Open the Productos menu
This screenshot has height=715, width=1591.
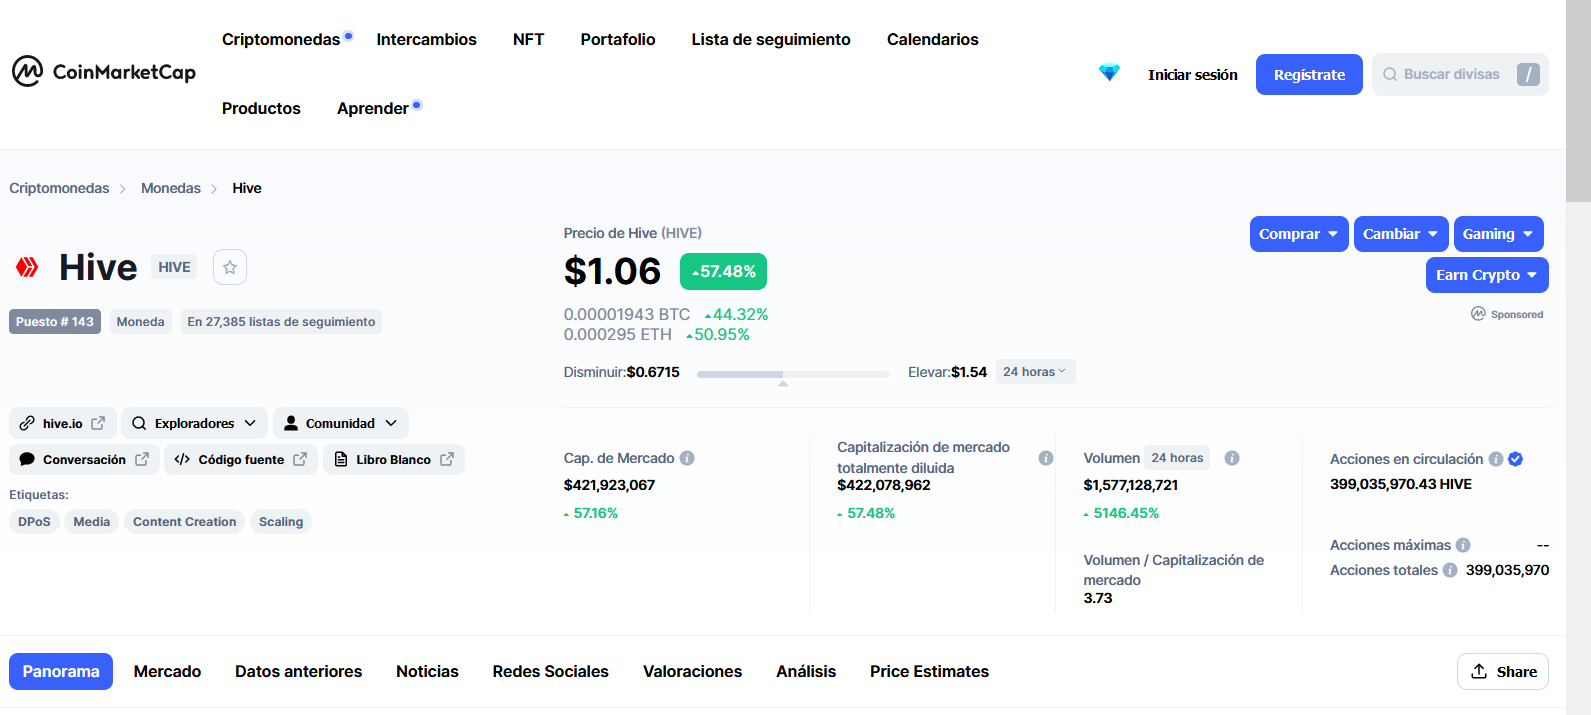coord(261,108)
